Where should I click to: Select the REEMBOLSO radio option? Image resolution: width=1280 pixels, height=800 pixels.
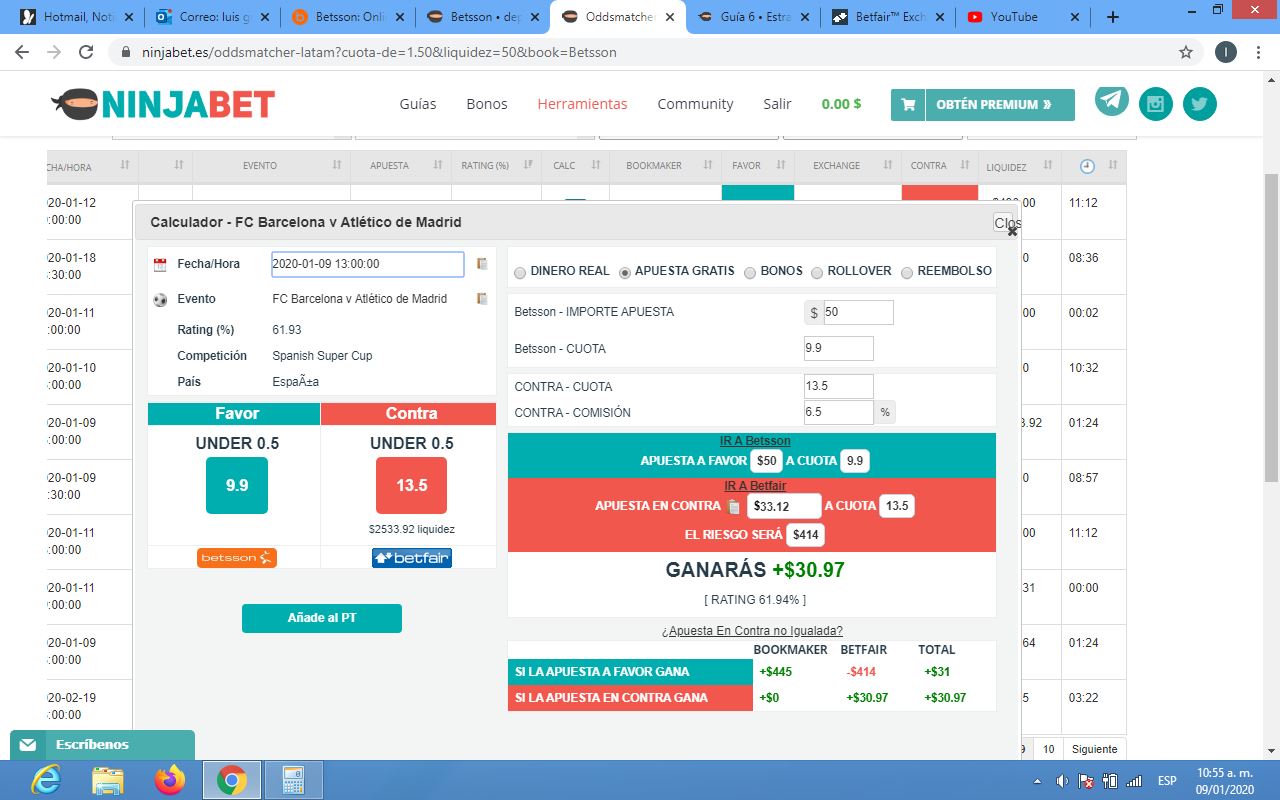point(908,272)
